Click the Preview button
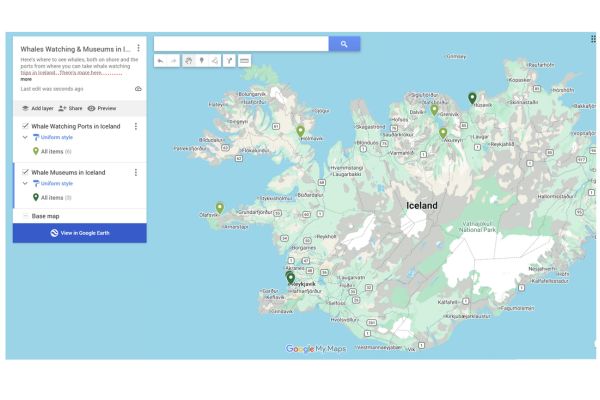This screenshot has height=400, width=600. (102, 108)
